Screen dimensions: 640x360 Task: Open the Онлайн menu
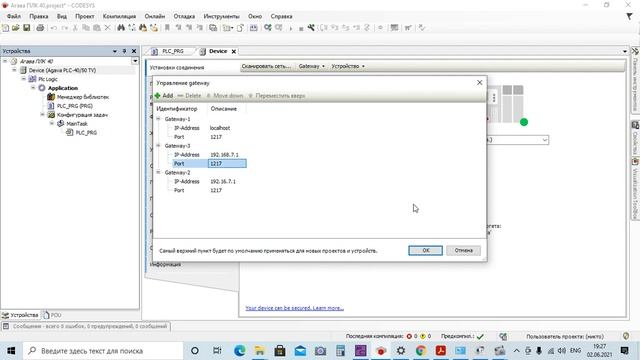(155, 16)
